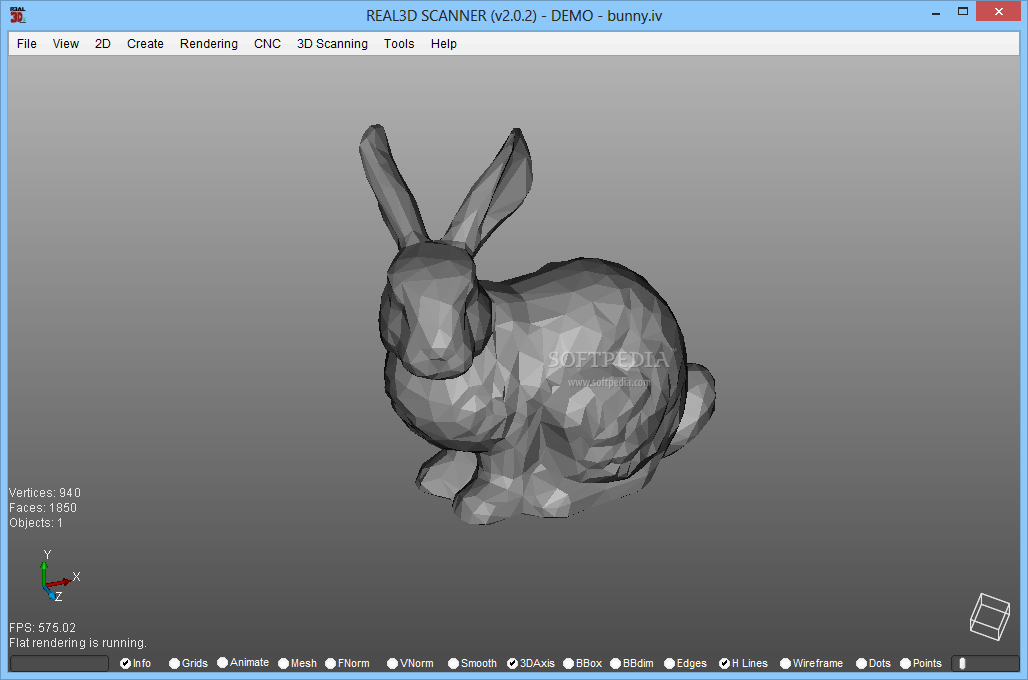Click the REAL3D app icon in title bar
This screenshot has width=1028, height=680.
(18, 14)
